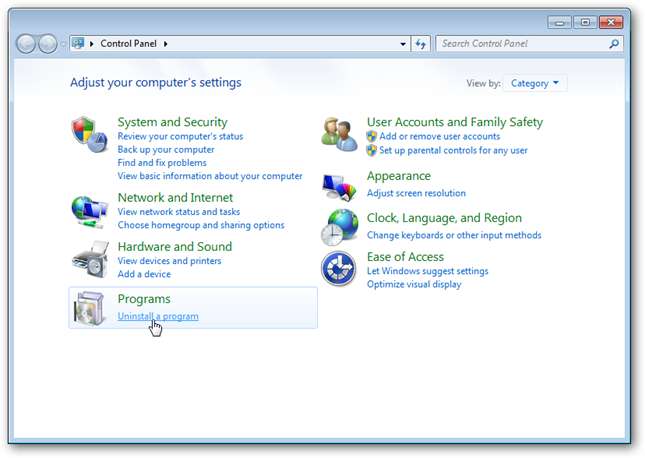Click the search magnifier icon
This screenshot has height=458, width=645.
tap(614, 44)
